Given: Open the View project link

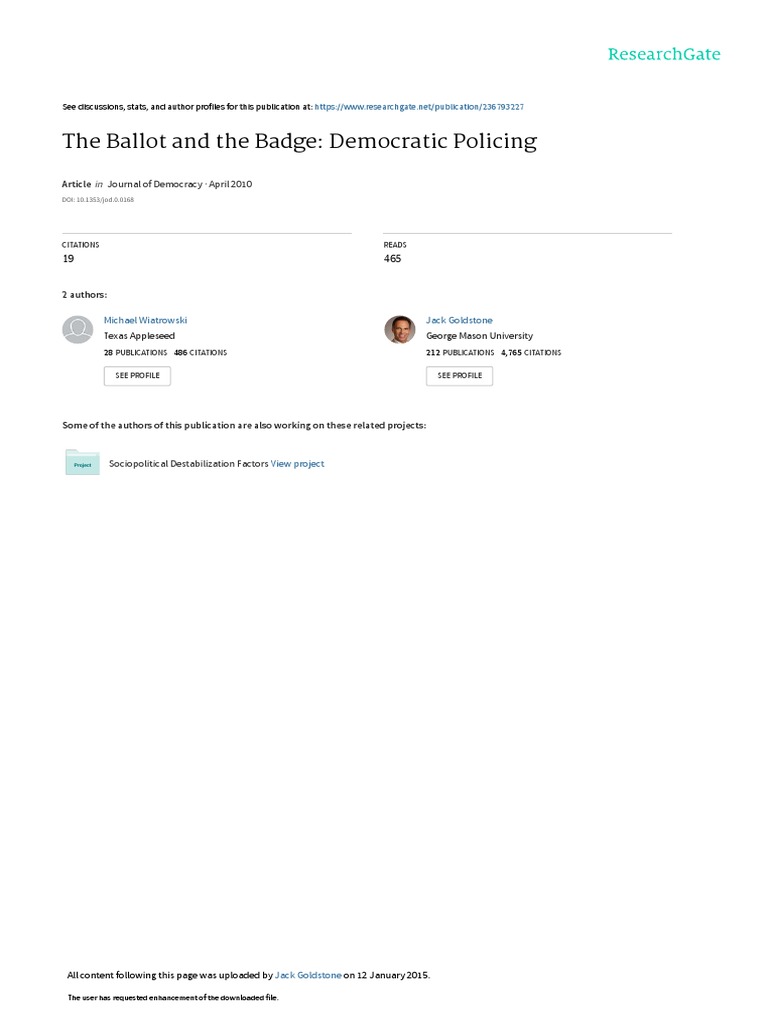Looking at the screenshot, I should [298, 464].
